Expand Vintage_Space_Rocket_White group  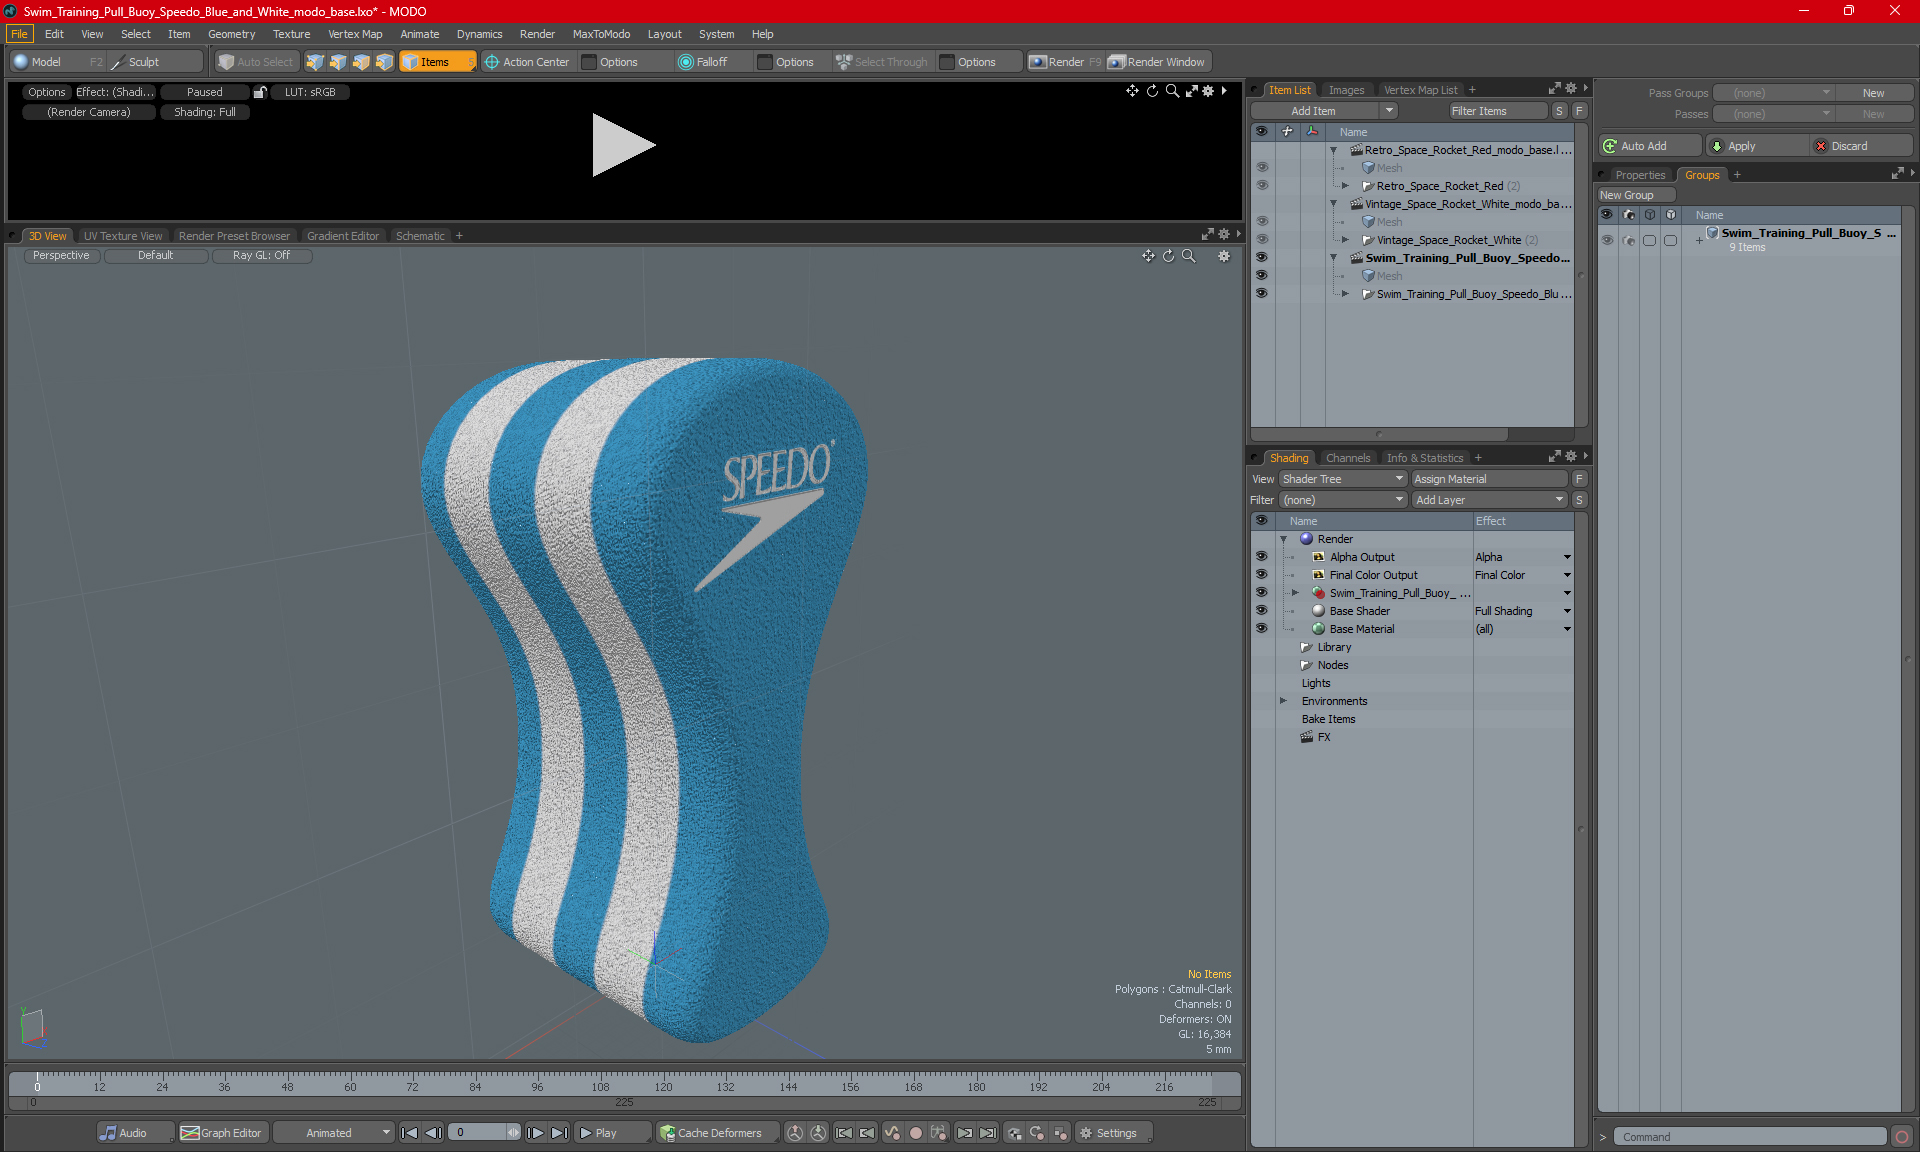1345,240
